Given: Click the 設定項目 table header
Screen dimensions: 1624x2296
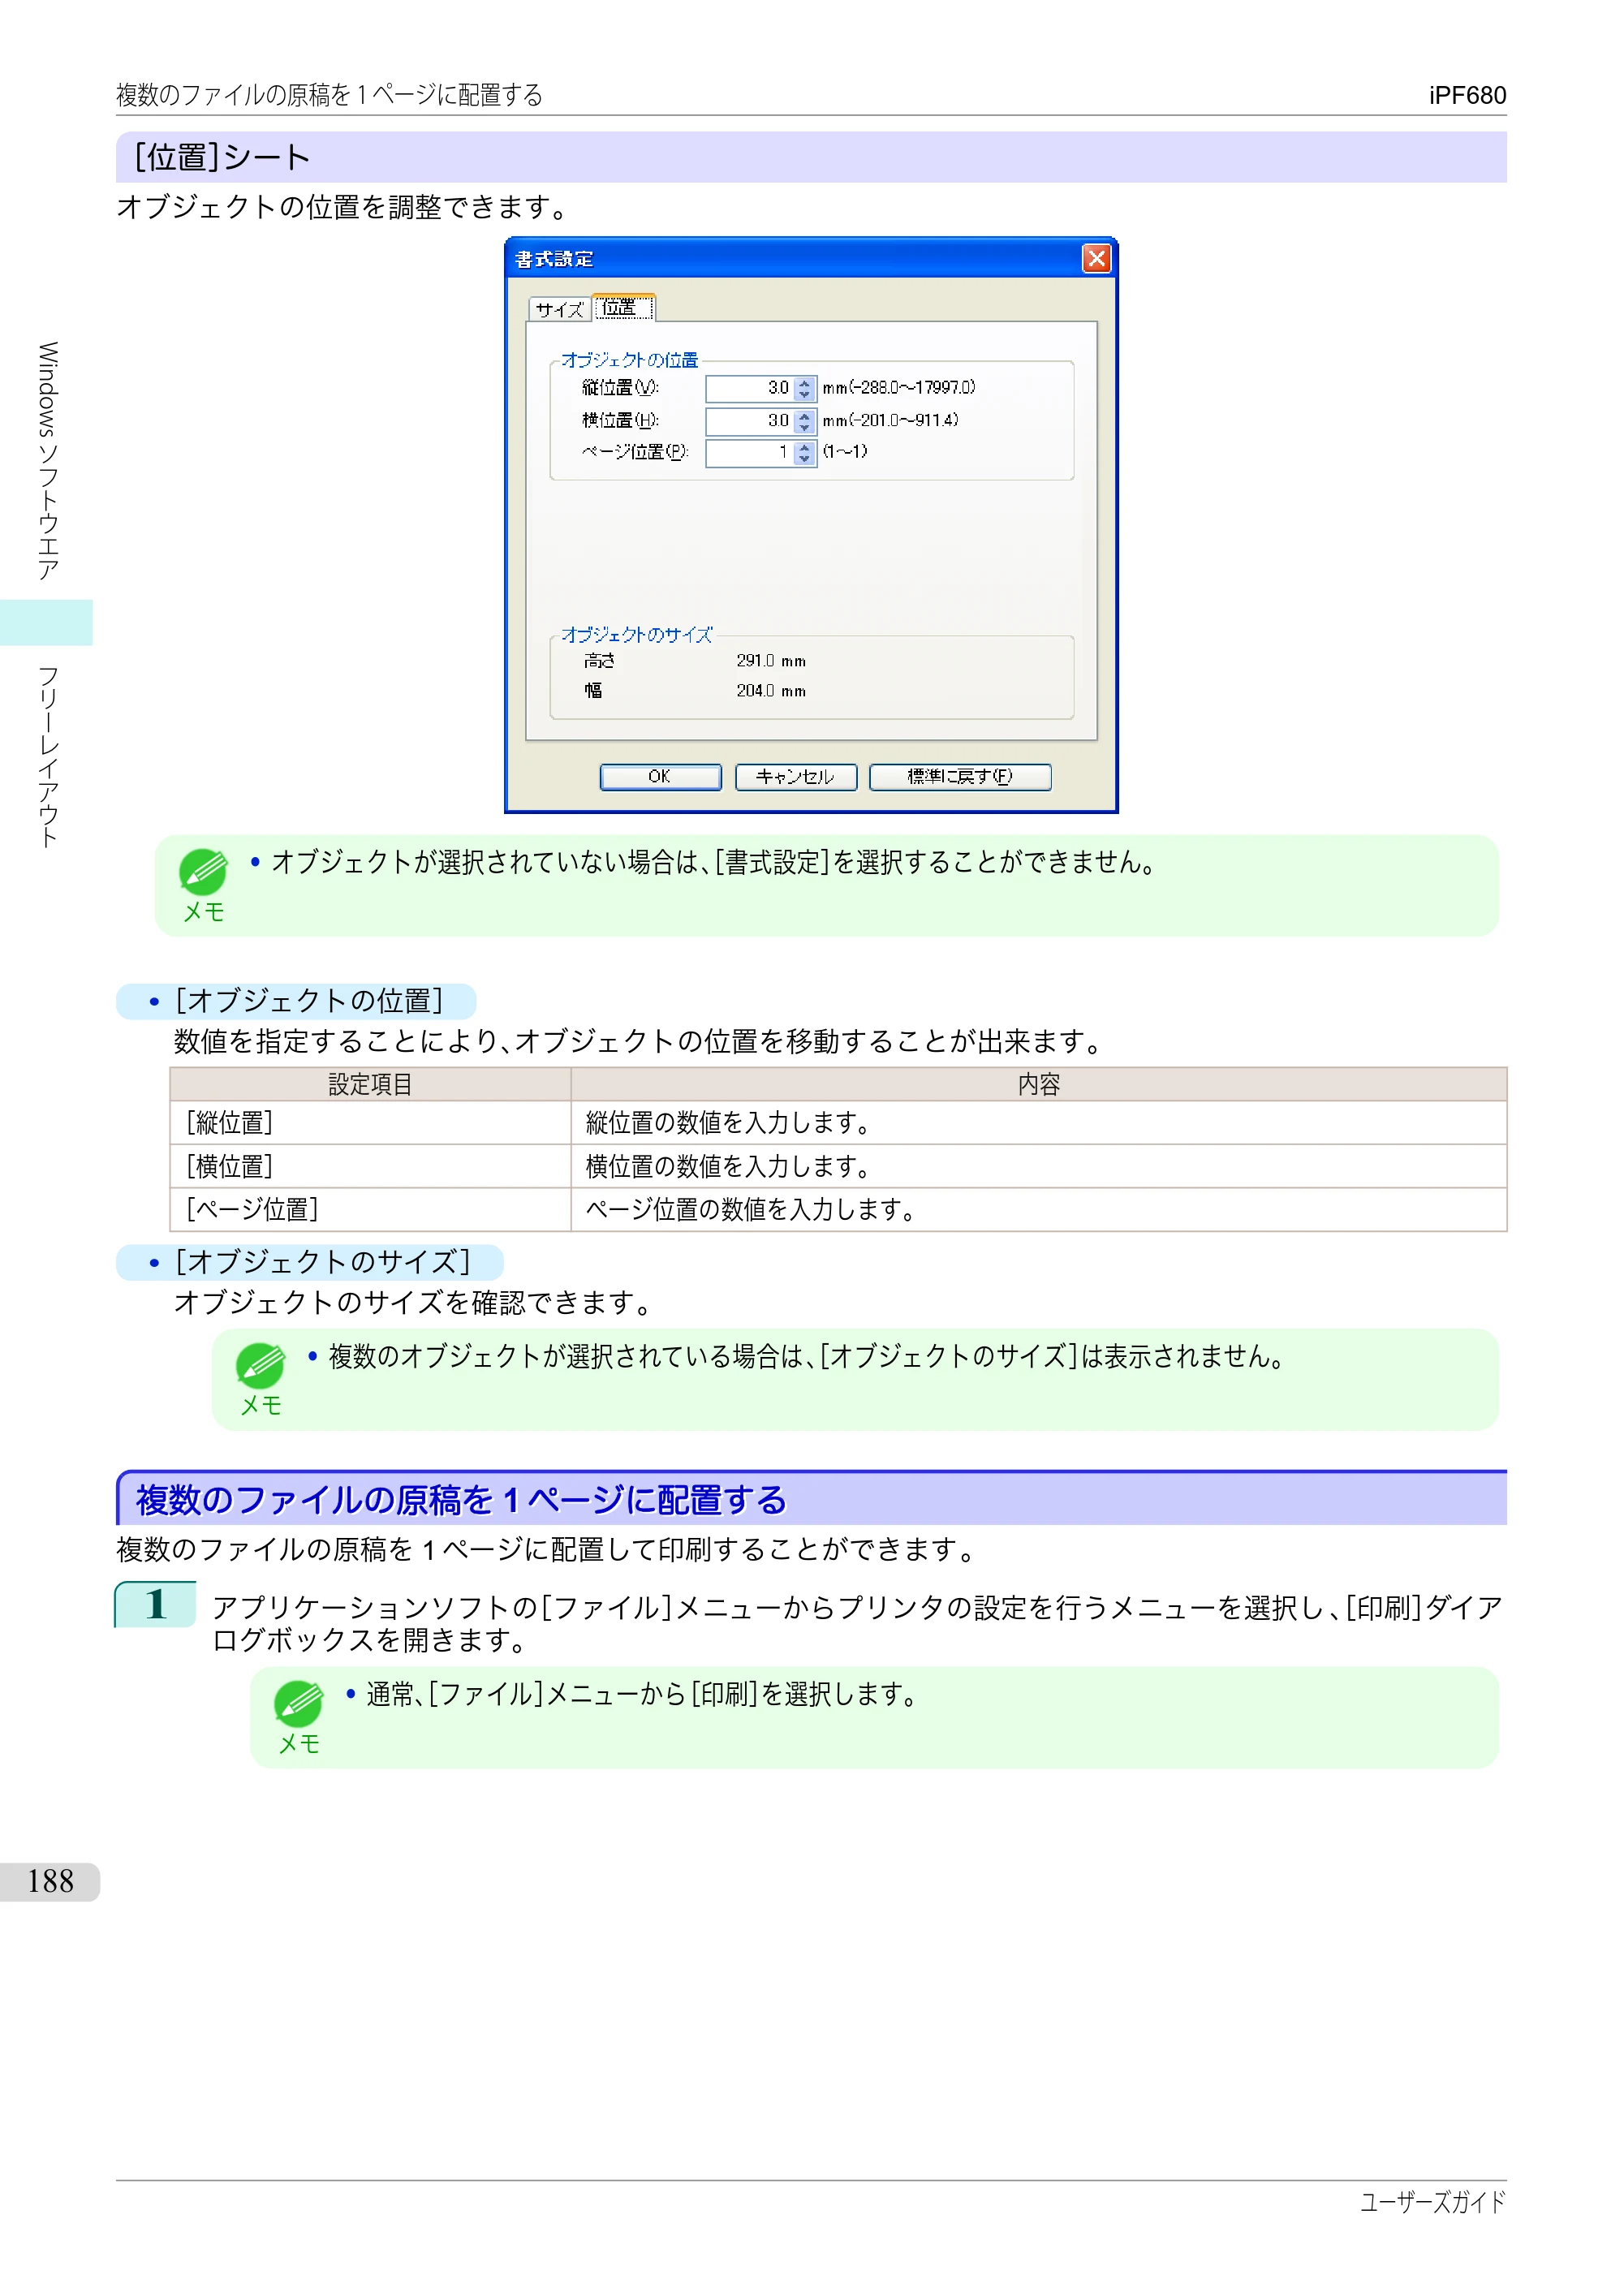Looking at the screenshot, I should [370, 1085].
